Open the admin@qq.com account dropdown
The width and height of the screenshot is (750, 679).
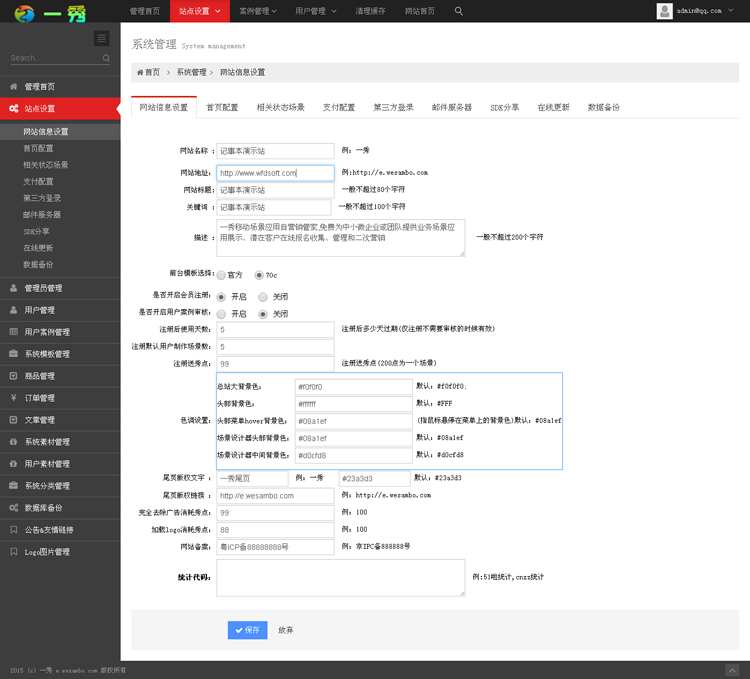(730, 10)
